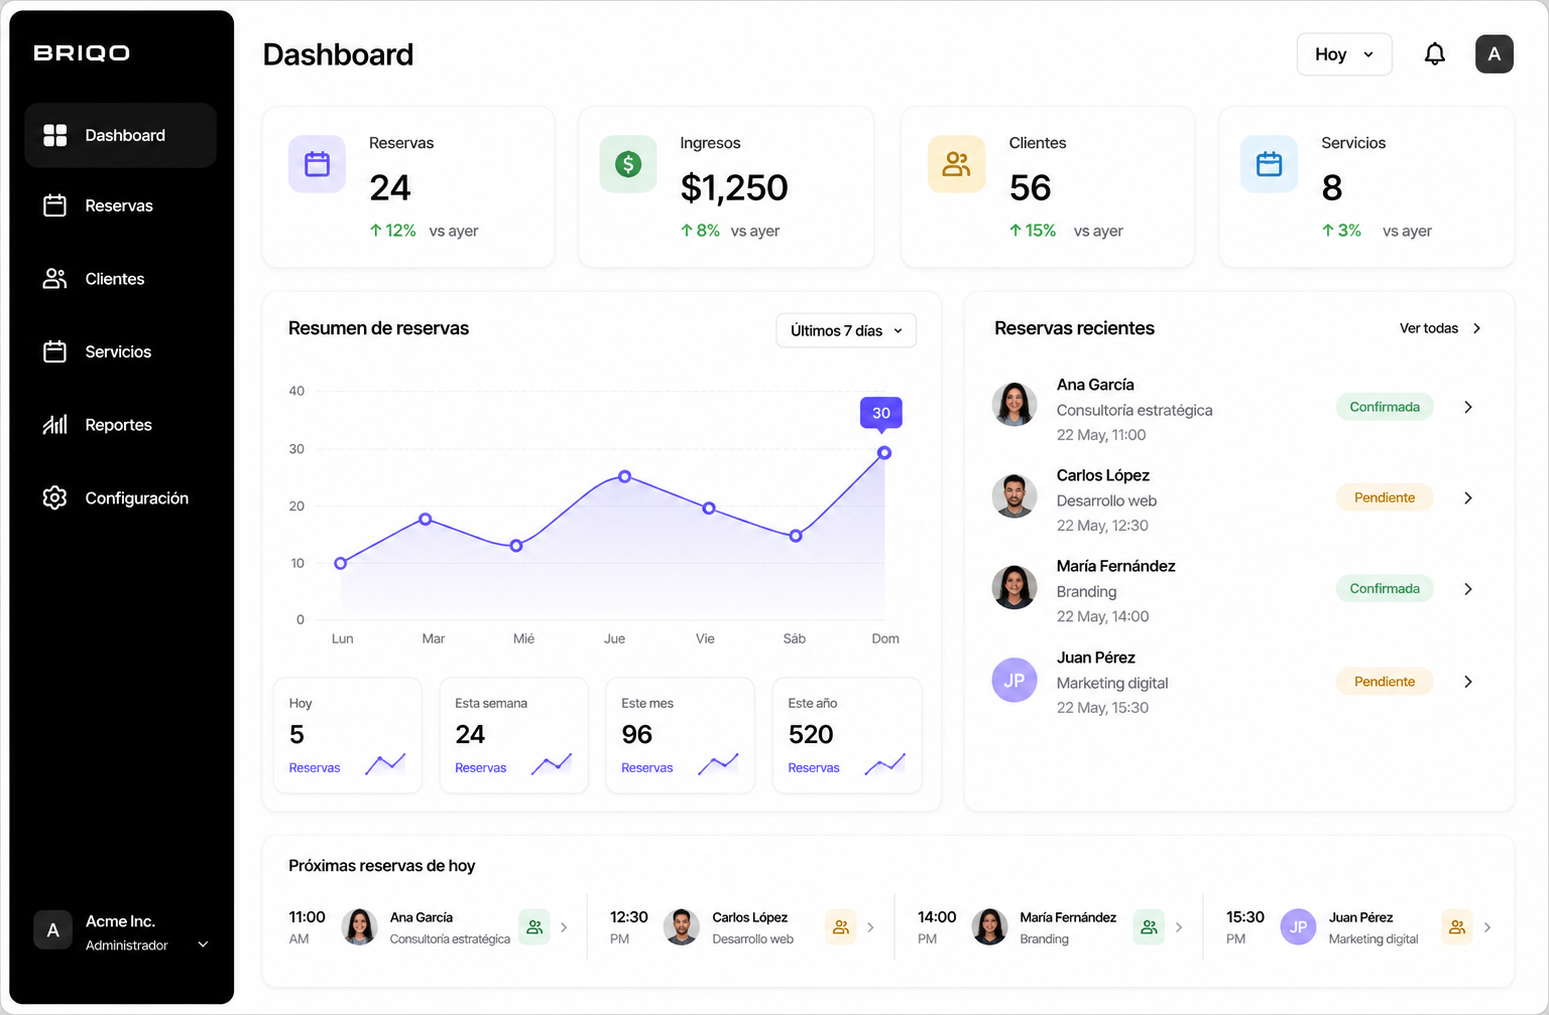Image resolution: width=1549 pixels, height=1015 pixels.
Task: Click the green client icon in 14:00 Branding slot
Action: tap(1149, 927)
